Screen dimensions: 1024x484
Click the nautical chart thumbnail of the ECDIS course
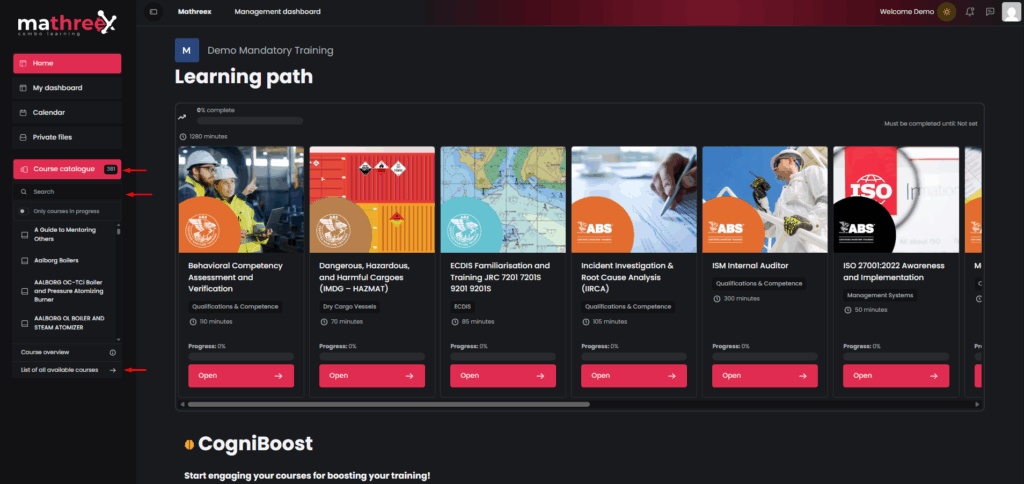click(503, 199)
